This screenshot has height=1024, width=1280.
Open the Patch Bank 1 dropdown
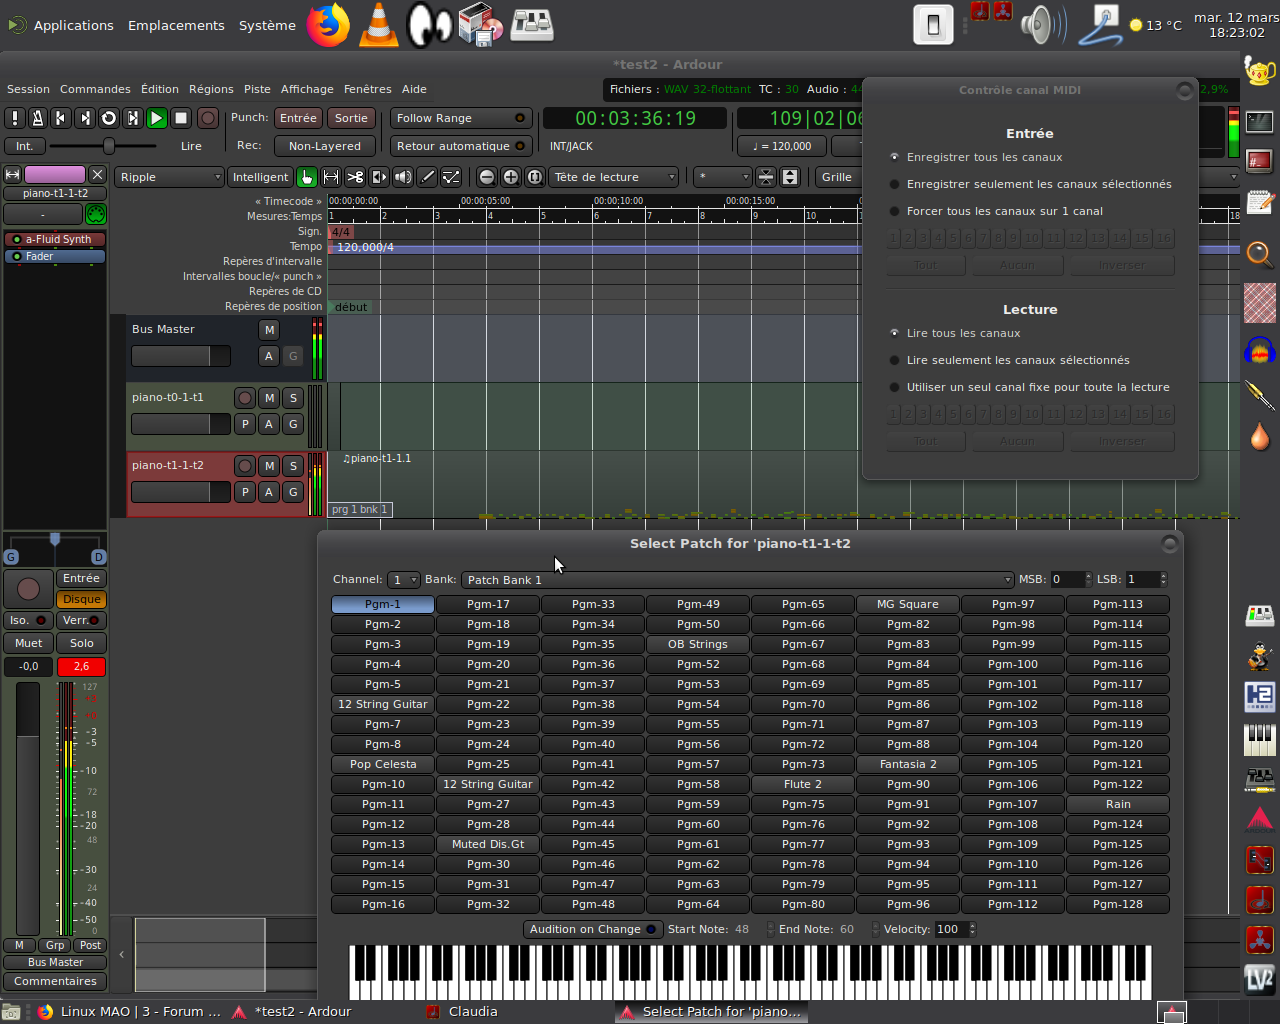click(x=737, y=580)
